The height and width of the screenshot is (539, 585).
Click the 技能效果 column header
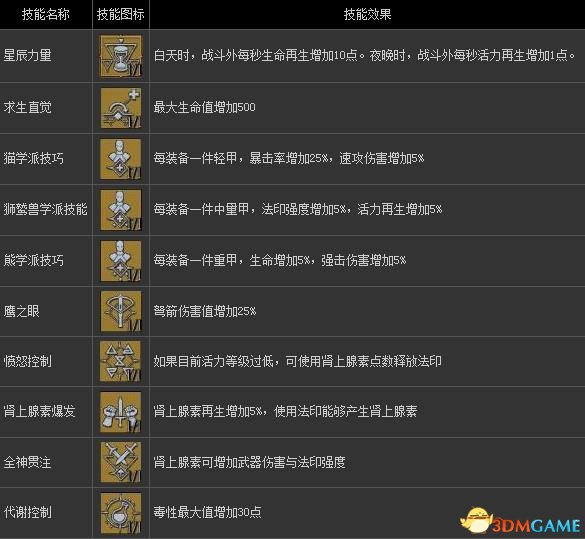click(x=367, y=14)
